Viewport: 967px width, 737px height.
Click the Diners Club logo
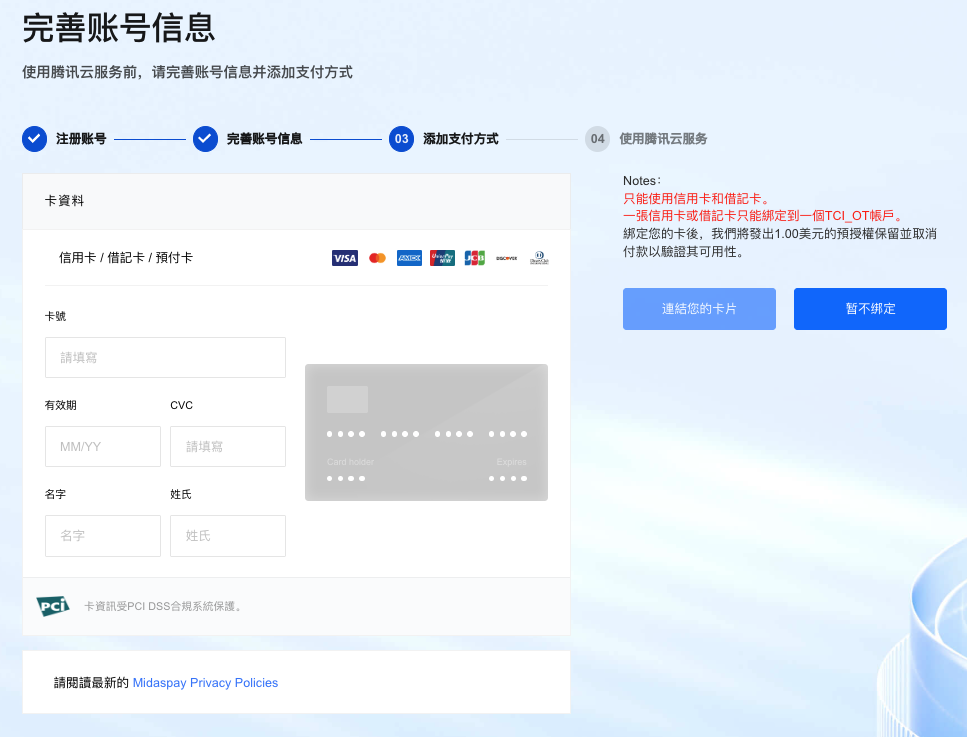(539, 258)
